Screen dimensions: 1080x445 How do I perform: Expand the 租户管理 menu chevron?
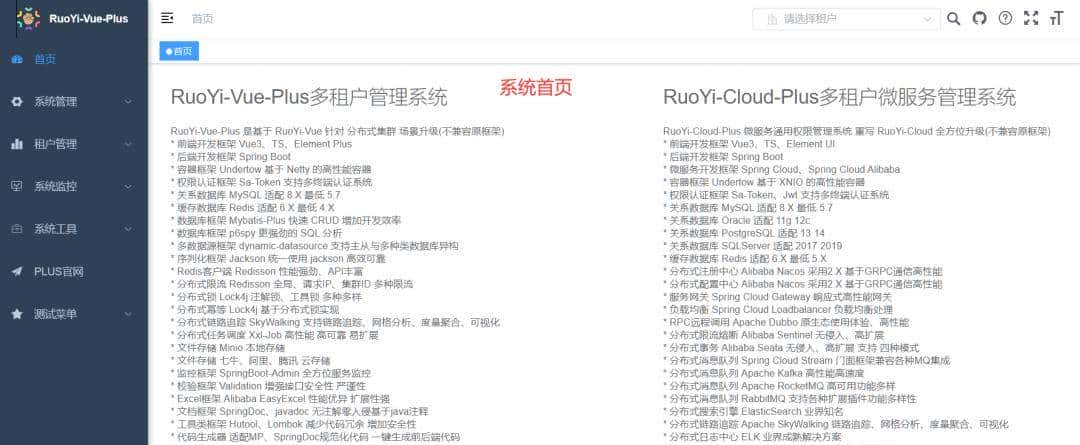click(x=128, y=144)
